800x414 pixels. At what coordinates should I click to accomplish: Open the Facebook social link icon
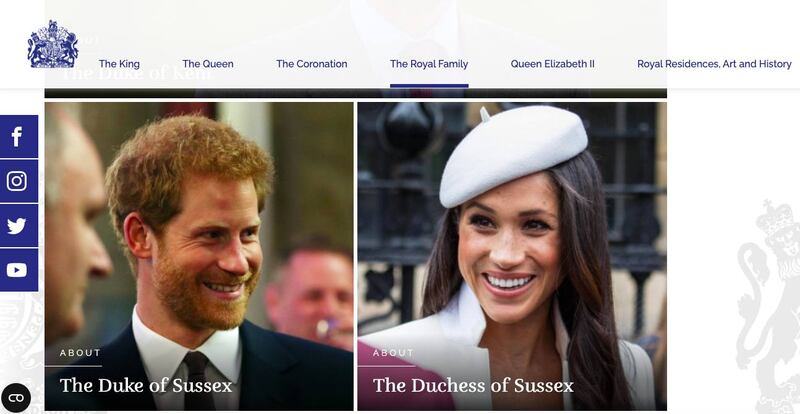pyautogui.click(x=18, y=136)
